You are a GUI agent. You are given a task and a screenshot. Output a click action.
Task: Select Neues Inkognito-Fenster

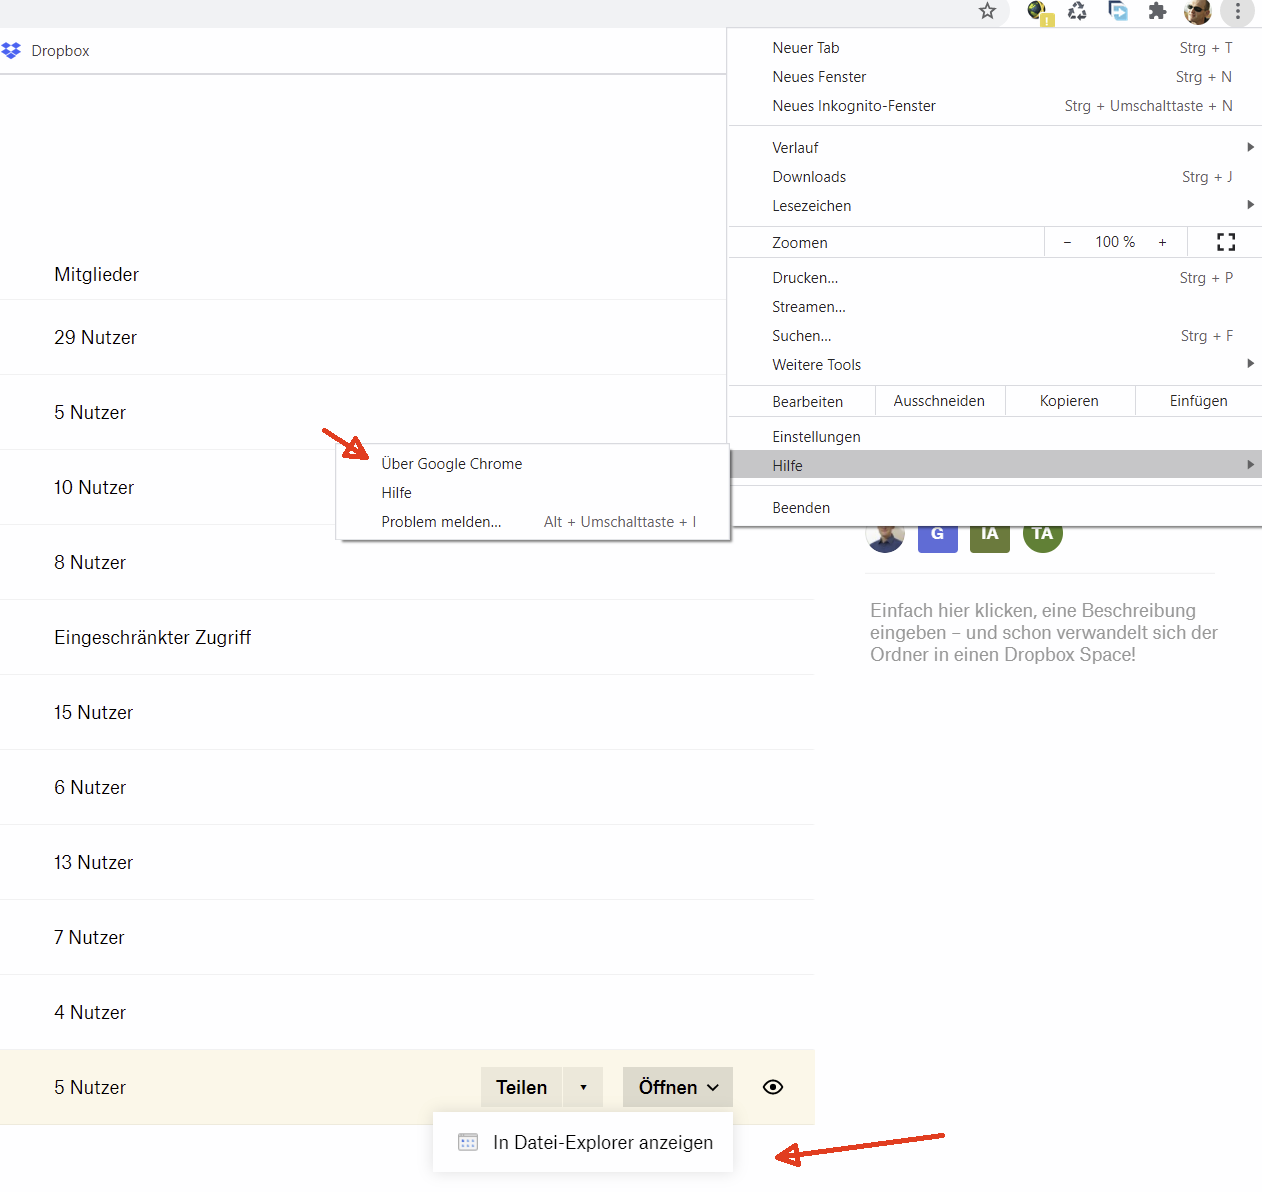click(995, 106)
